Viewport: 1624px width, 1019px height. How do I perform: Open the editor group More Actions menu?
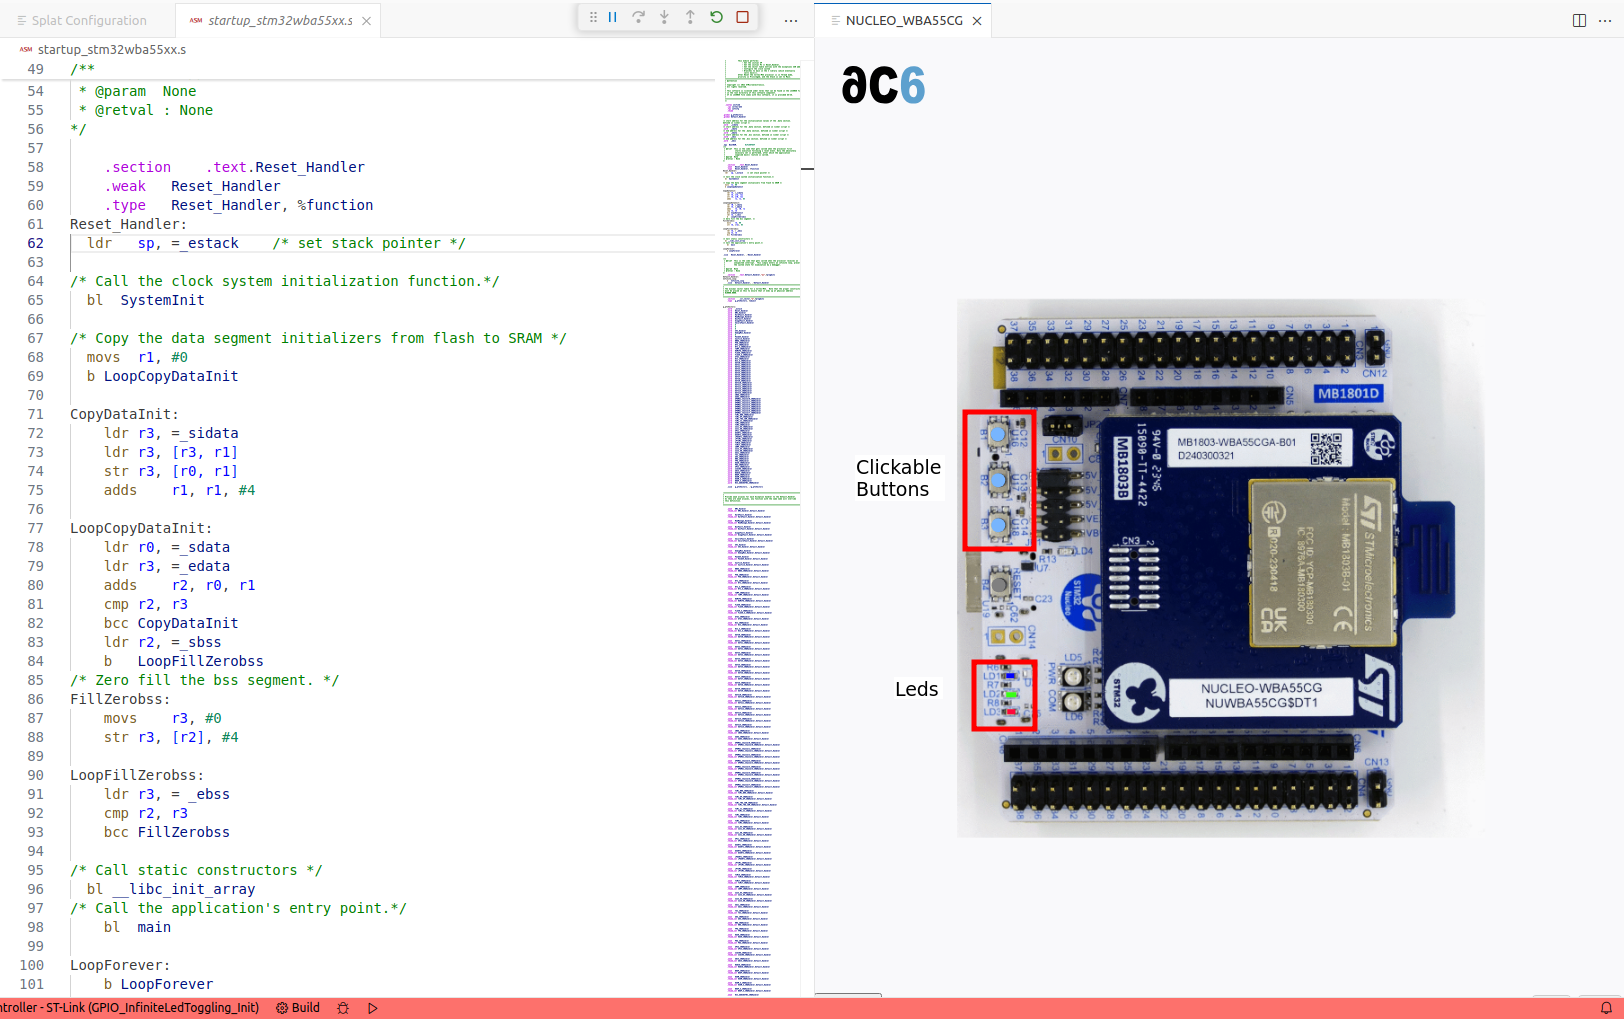point(791,20)
